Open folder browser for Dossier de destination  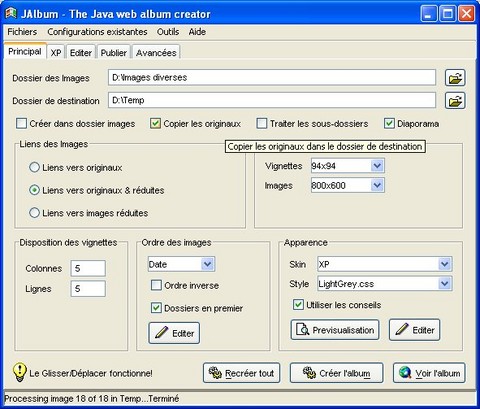[455, 101]
